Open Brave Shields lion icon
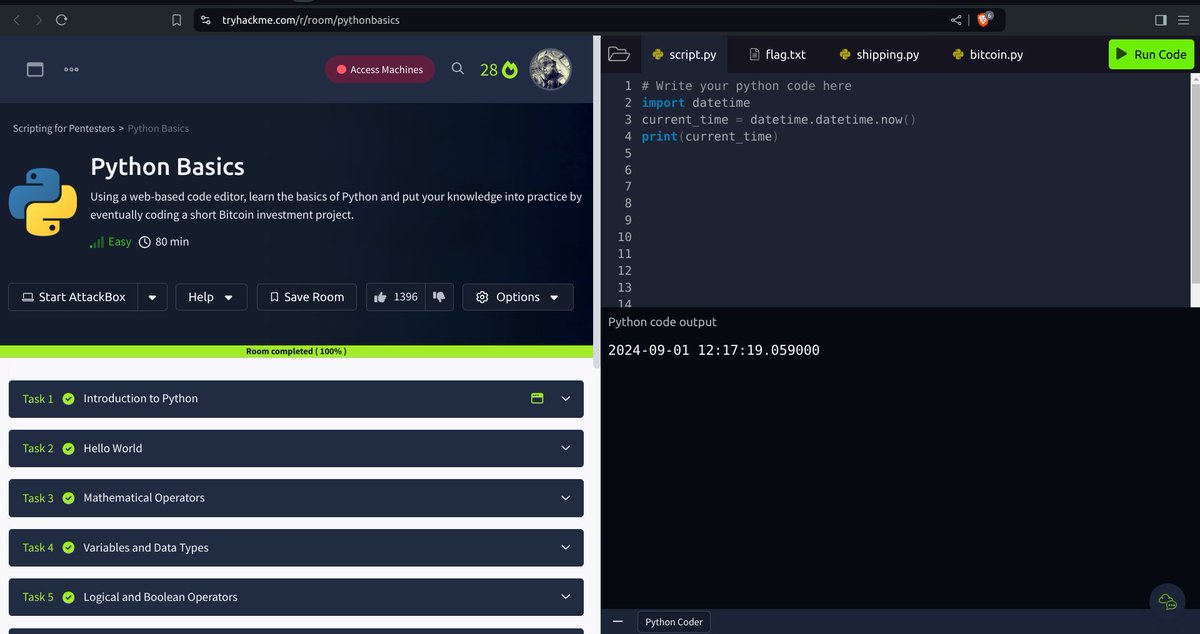Viewport: 1200px width, 634px height. pyautogui.click(x=984, y=19)
